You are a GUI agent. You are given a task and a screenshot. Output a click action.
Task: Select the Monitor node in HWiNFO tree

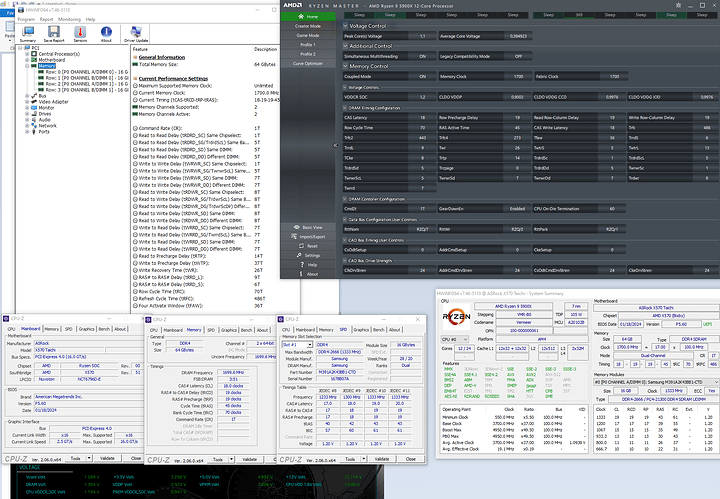pyautogui.click(x=46, y=108)
